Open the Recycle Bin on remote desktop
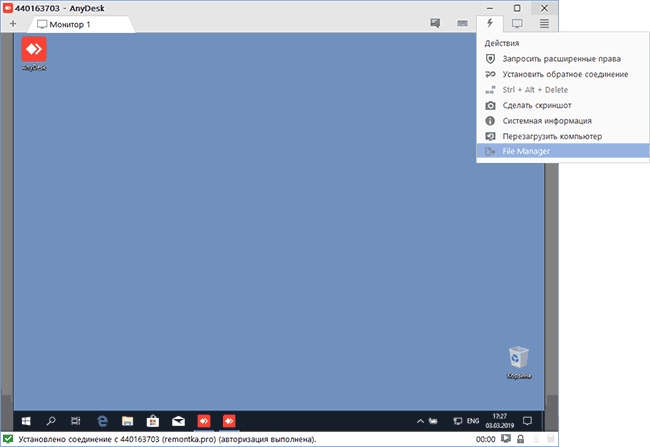650x447 pixels. 518,360
